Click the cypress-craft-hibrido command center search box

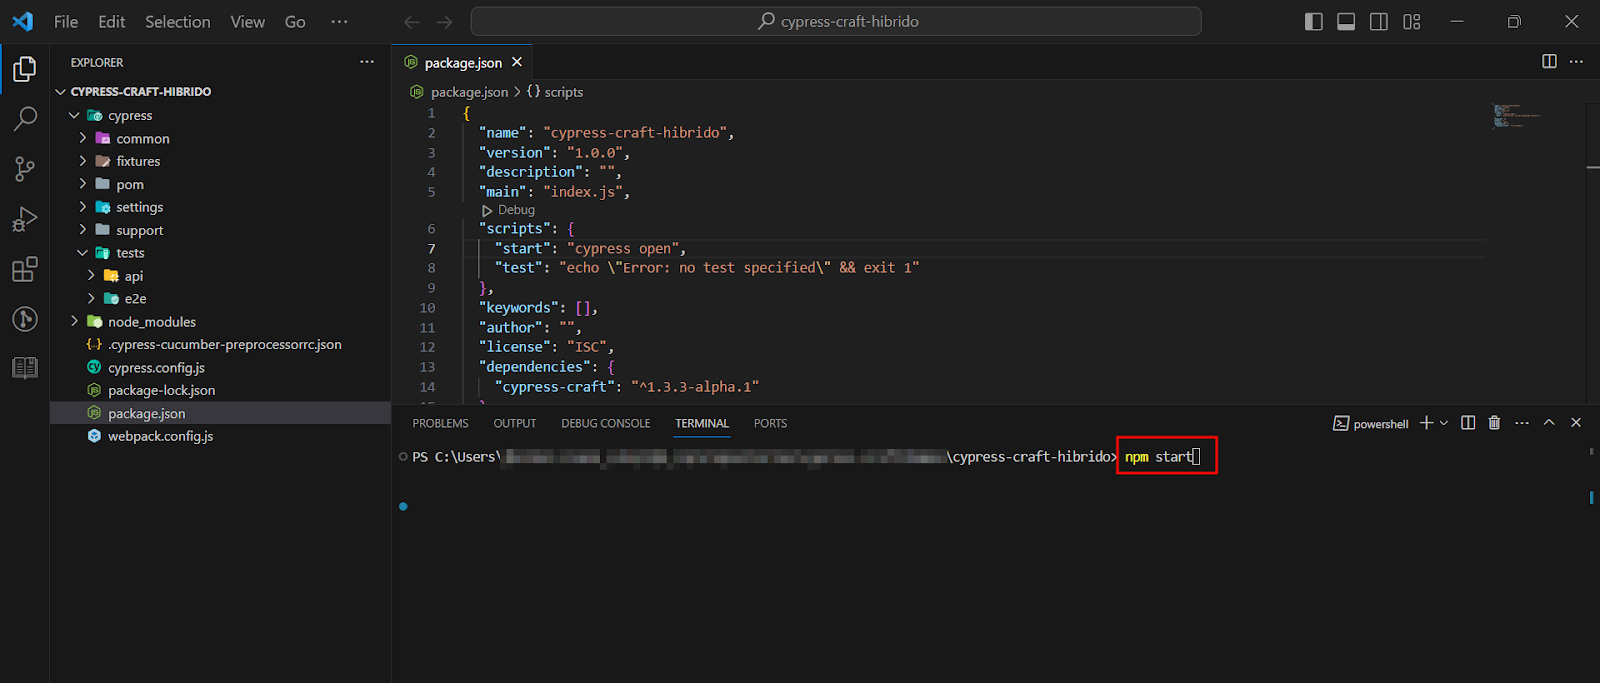[x=836, y=21]
